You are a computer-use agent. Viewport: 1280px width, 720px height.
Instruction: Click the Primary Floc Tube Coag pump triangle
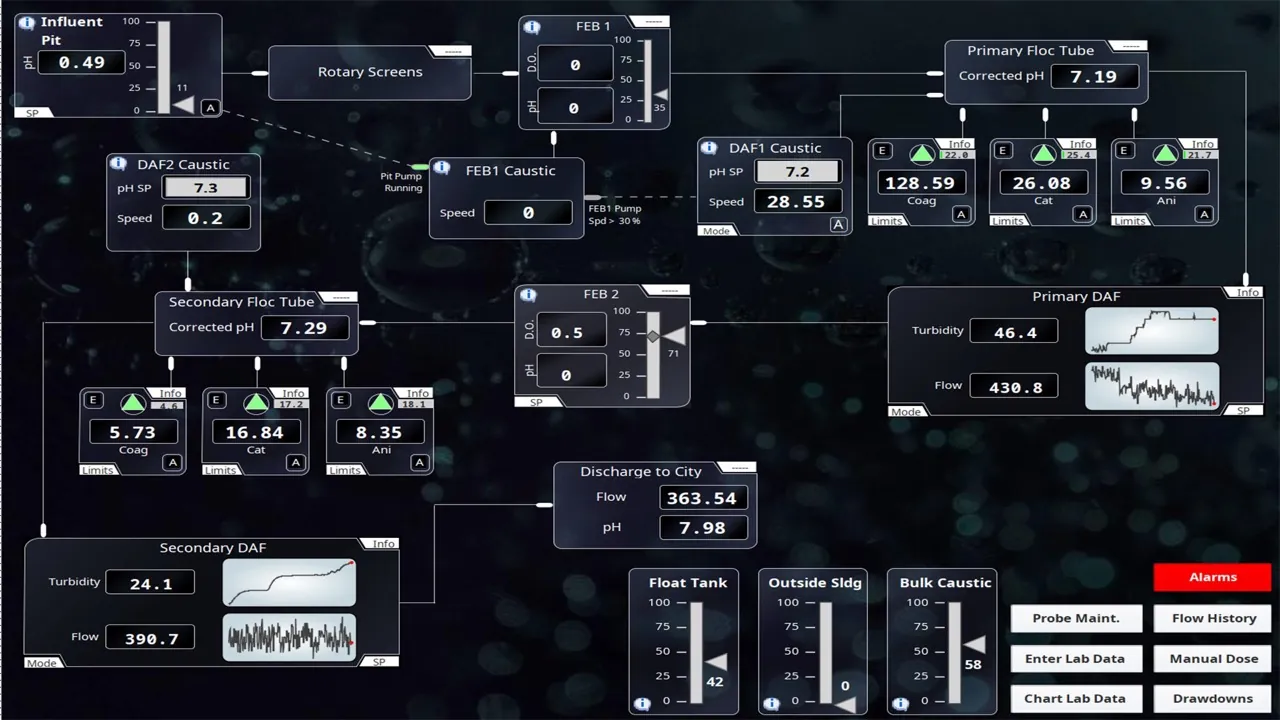(922, 154)
